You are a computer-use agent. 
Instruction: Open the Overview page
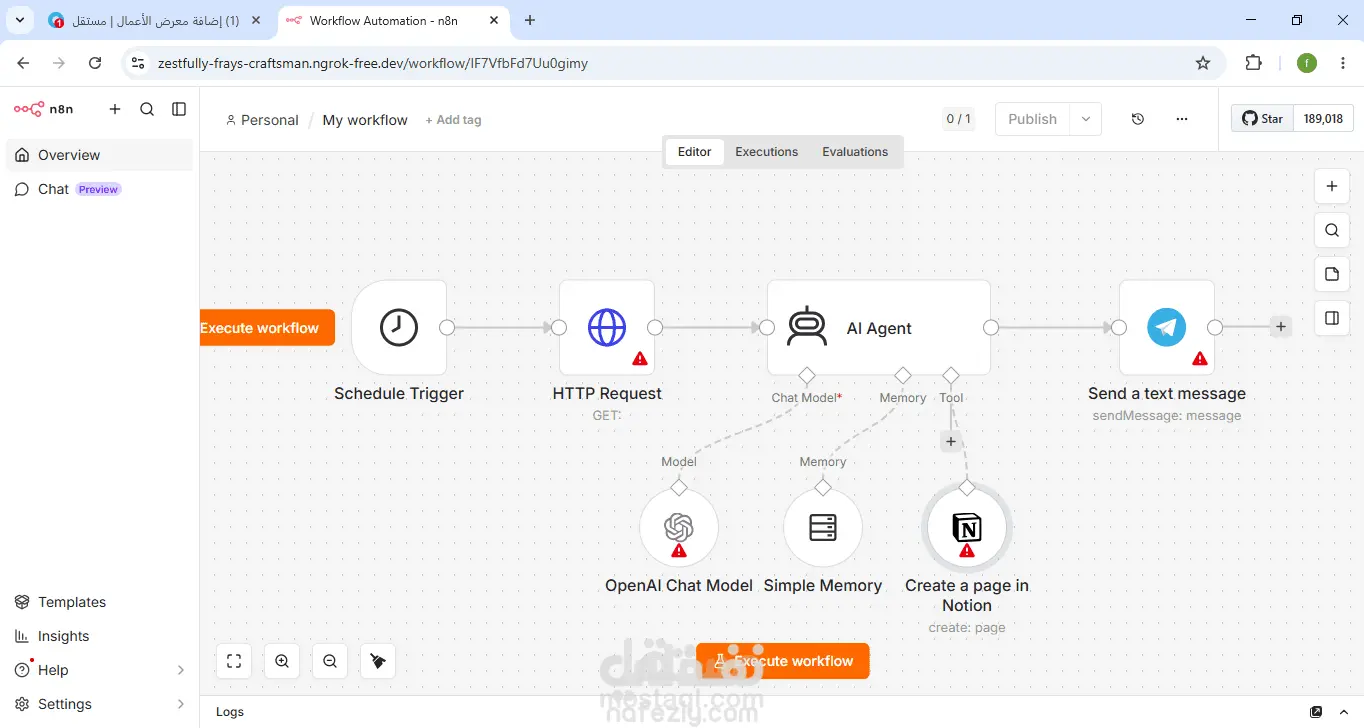[x=99, y=155]
